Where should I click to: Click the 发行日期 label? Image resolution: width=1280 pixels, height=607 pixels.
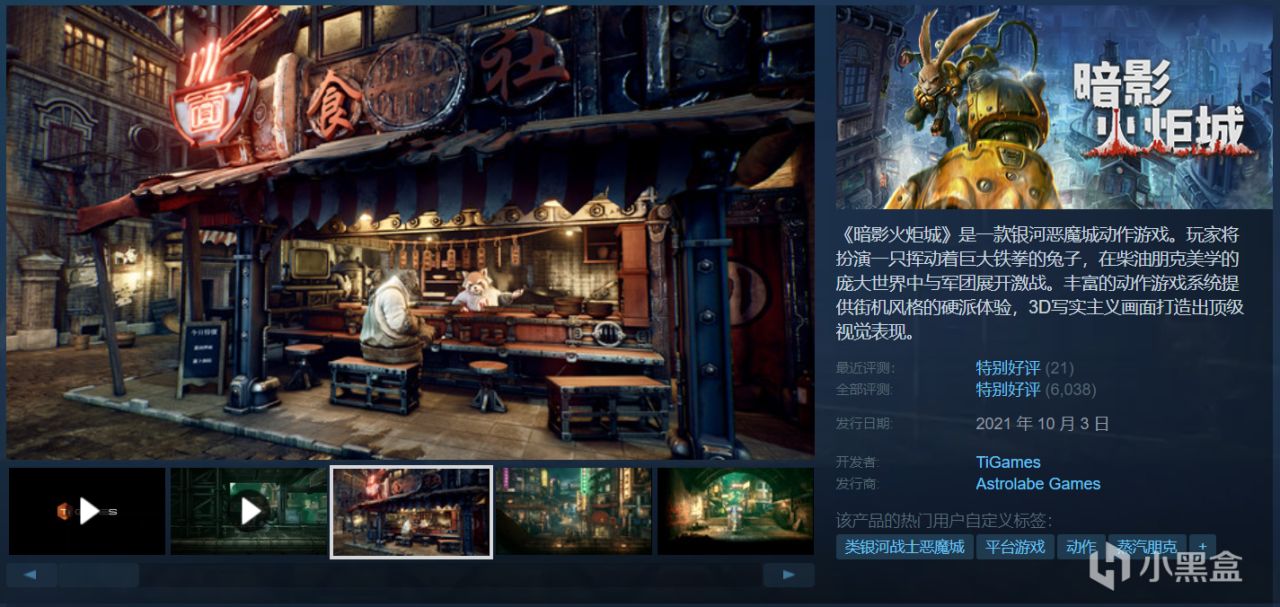pyautogui.click(x=864, y=423)
